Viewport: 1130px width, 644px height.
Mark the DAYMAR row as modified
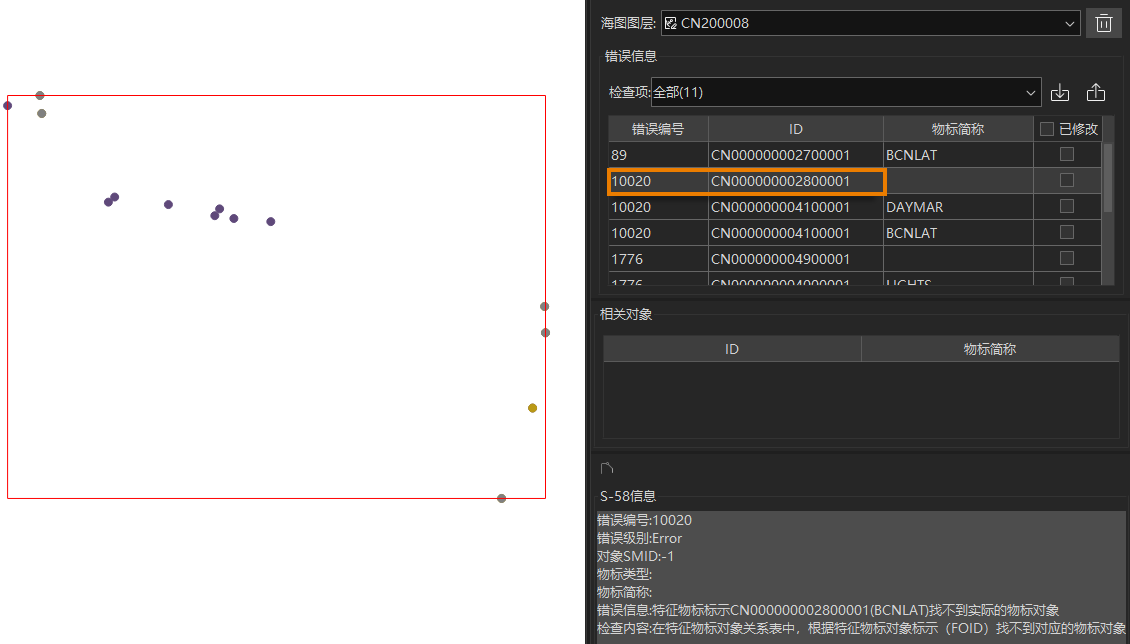pos(1067,207)
